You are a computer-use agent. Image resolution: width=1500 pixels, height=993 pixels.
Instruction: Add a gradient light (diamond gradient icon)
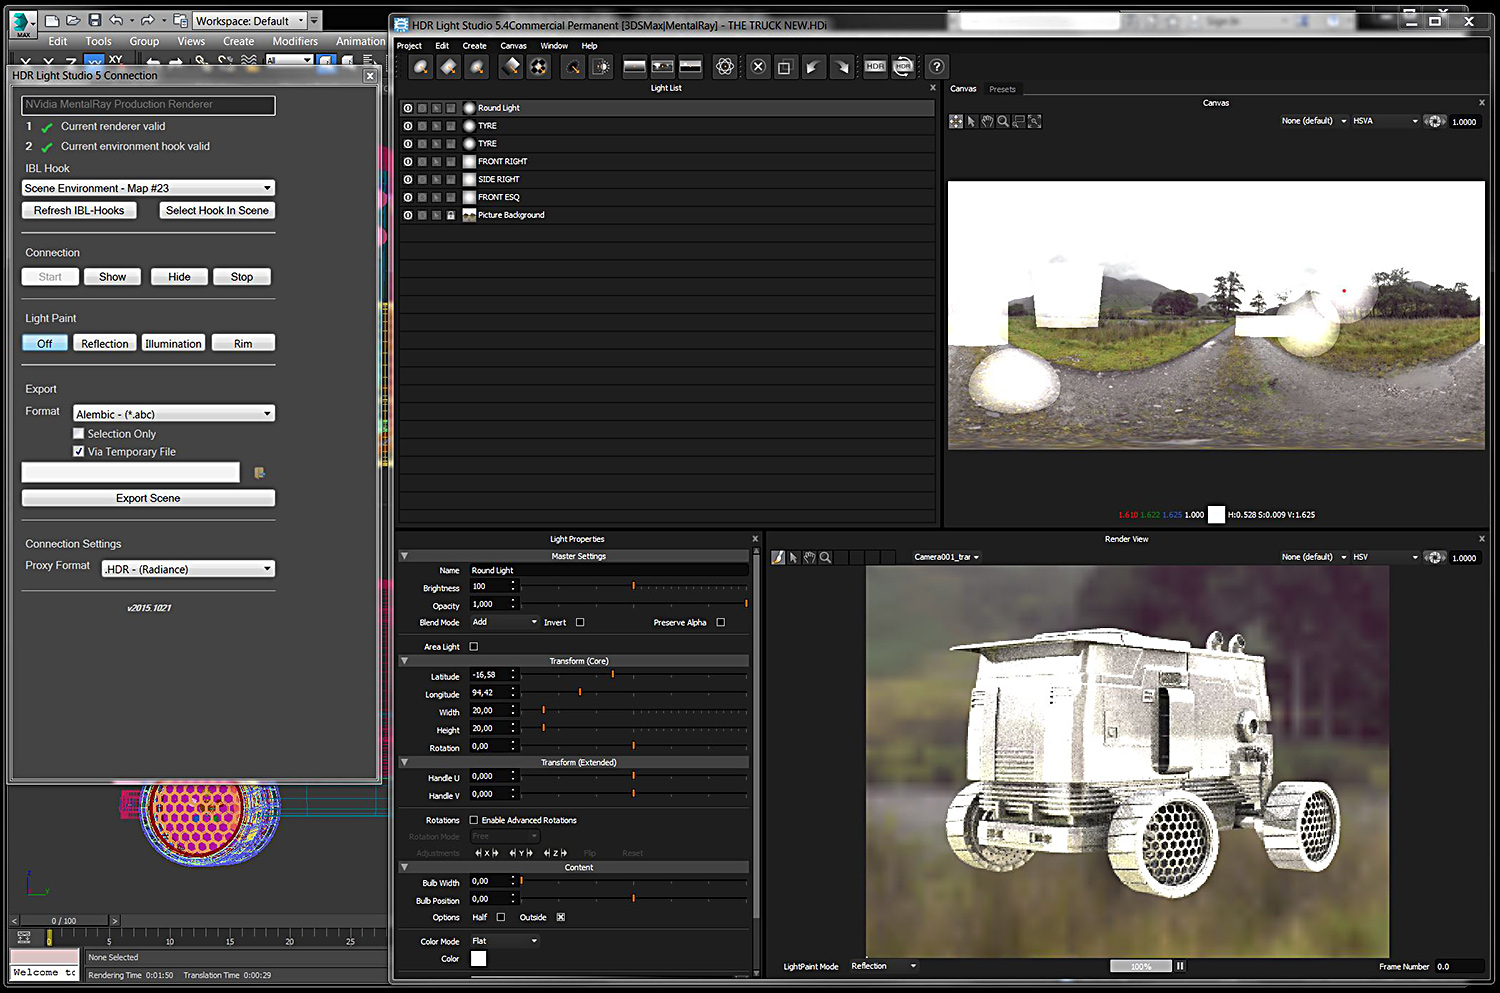tap(511, 67)
